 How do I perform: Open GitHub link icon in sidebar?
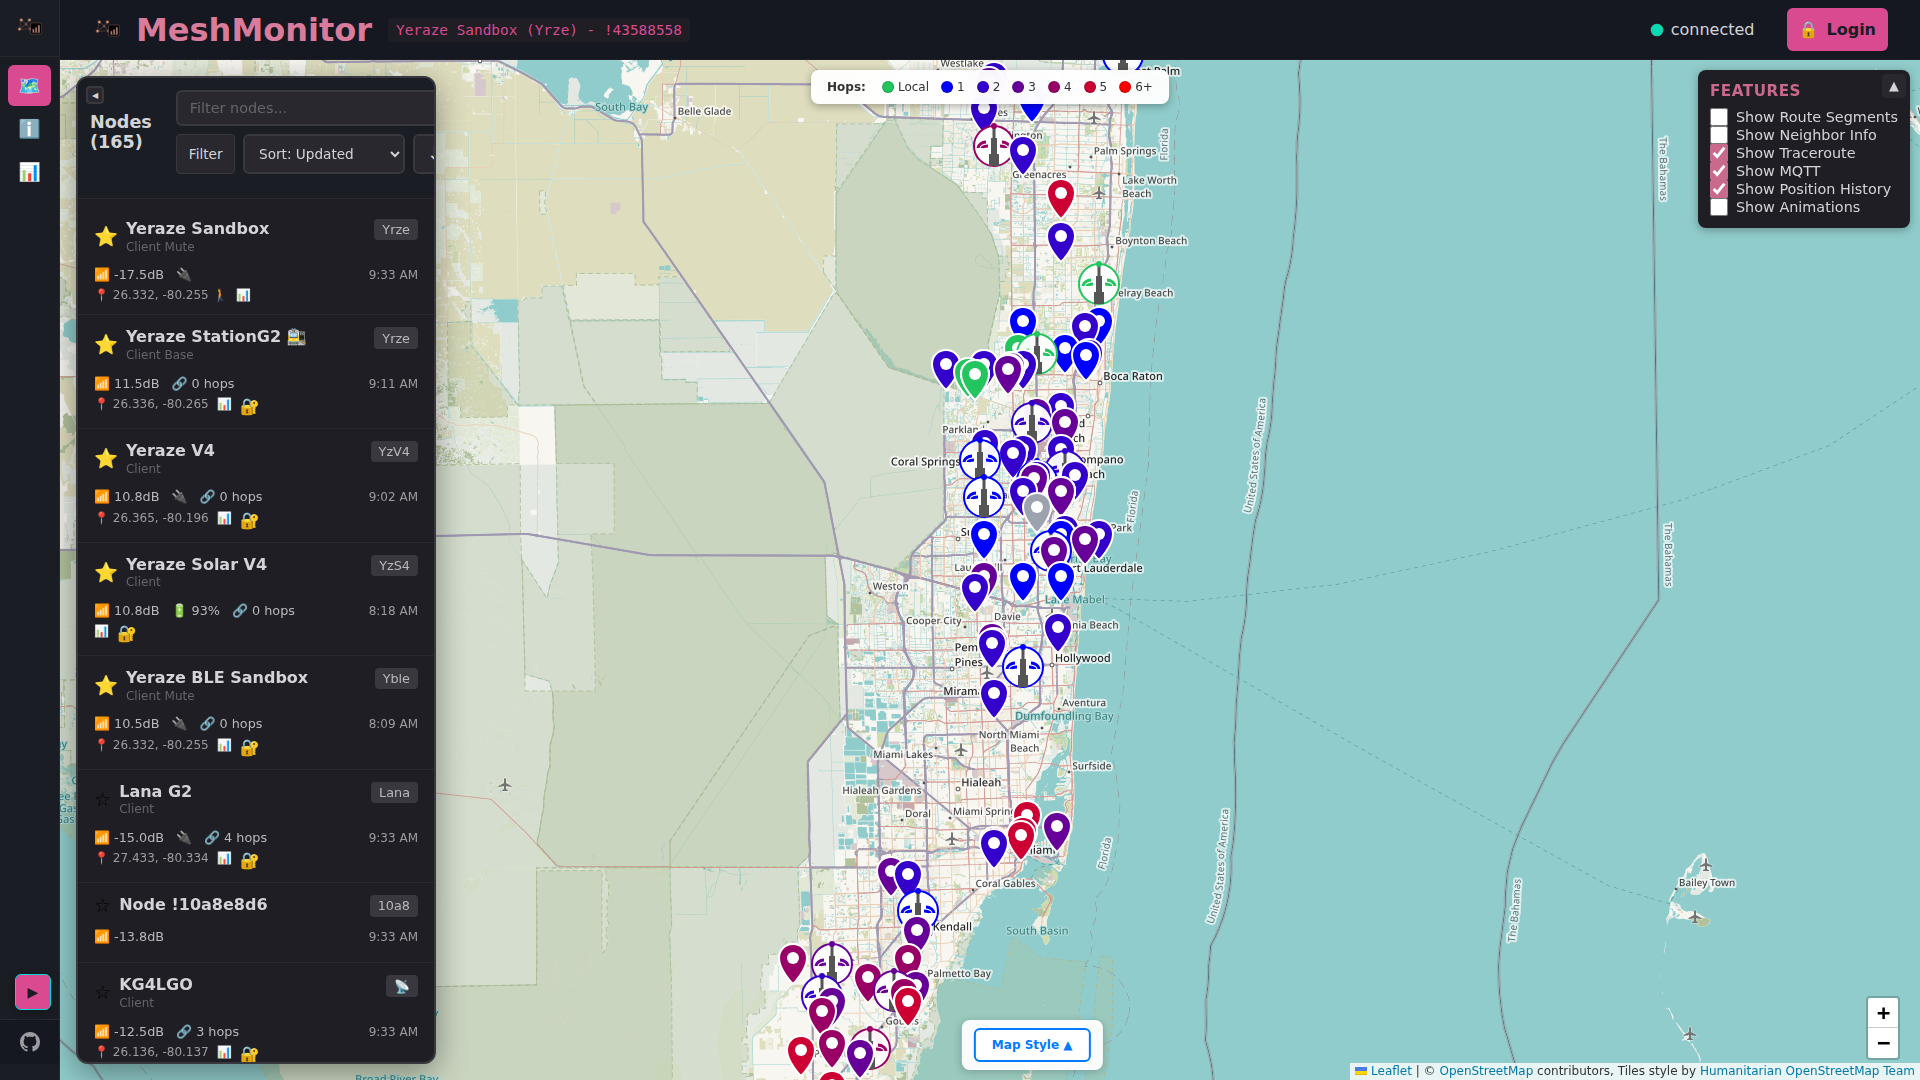tap(30, 1042)
